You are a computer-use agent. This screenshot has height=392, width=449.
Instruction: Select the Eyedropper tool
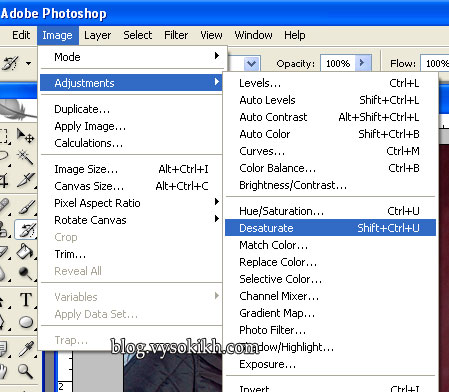tap(25, 348)
